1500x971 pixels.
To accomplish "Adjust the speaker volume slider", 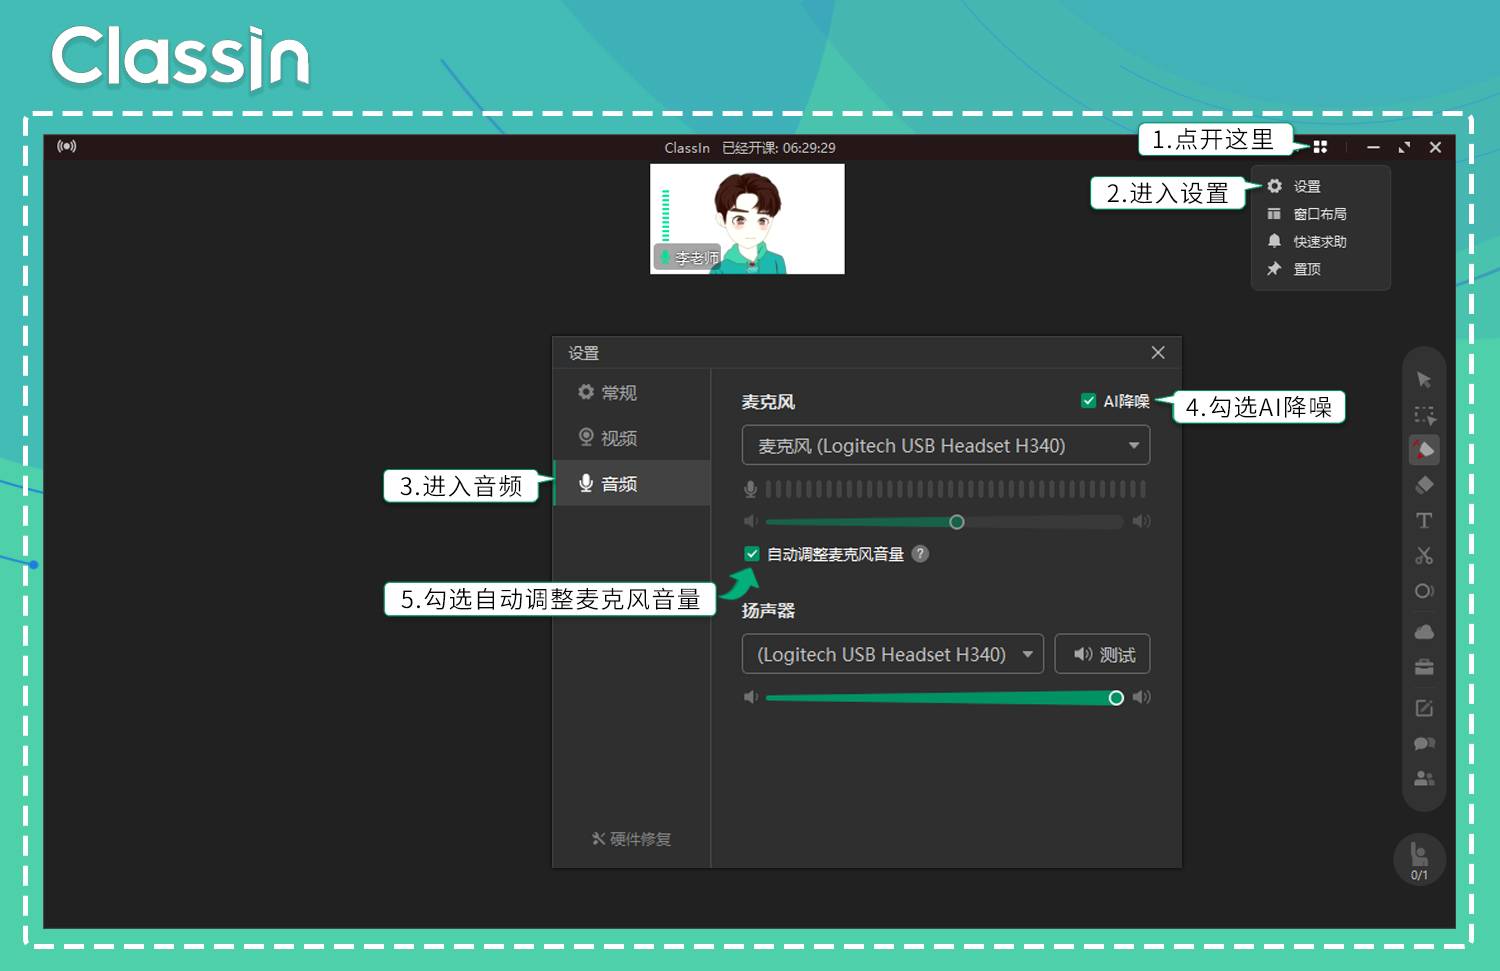I will 944,698.
